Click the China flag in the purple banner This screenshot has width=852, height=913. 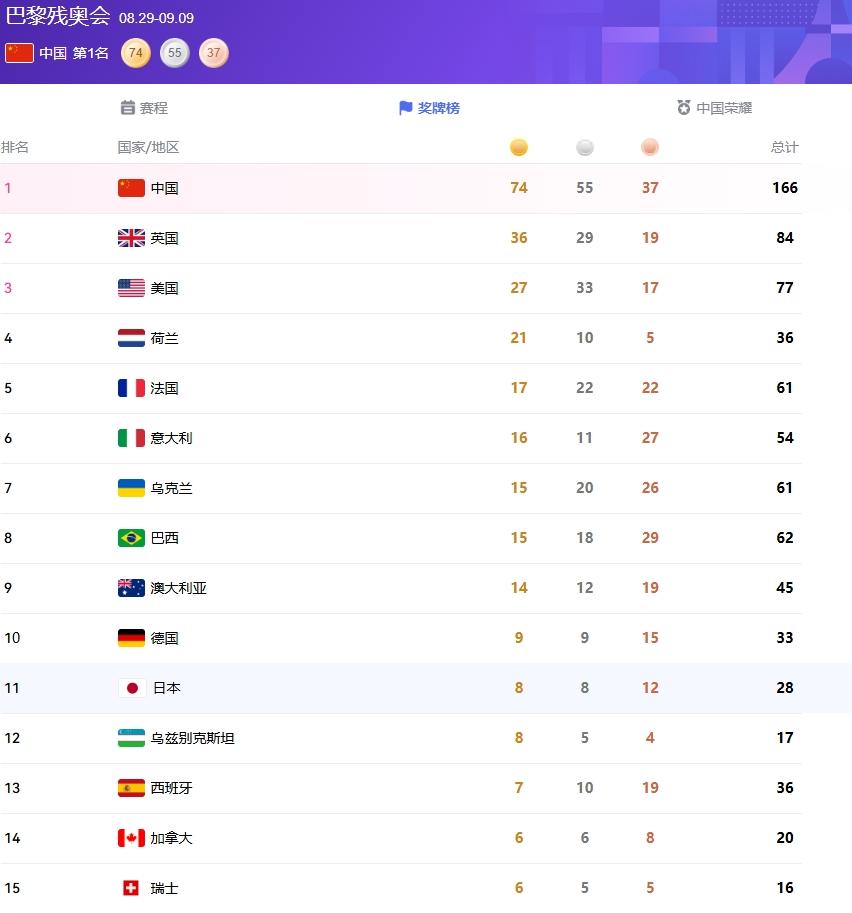[x=19, y=53]
